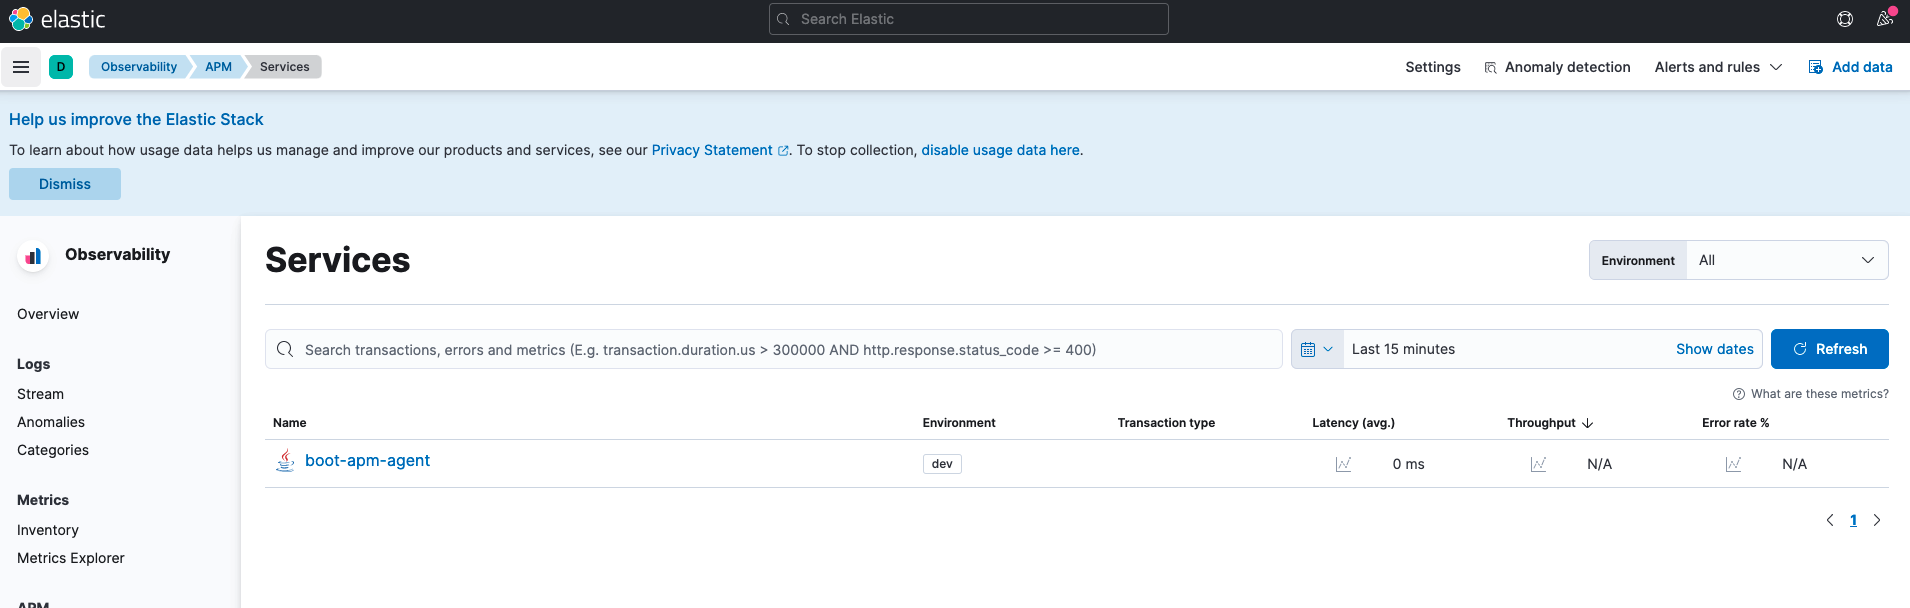This screenshot has width=1910, height=608.
Task: Open Settings in the top menu
Action: [x=1432, y=67]
